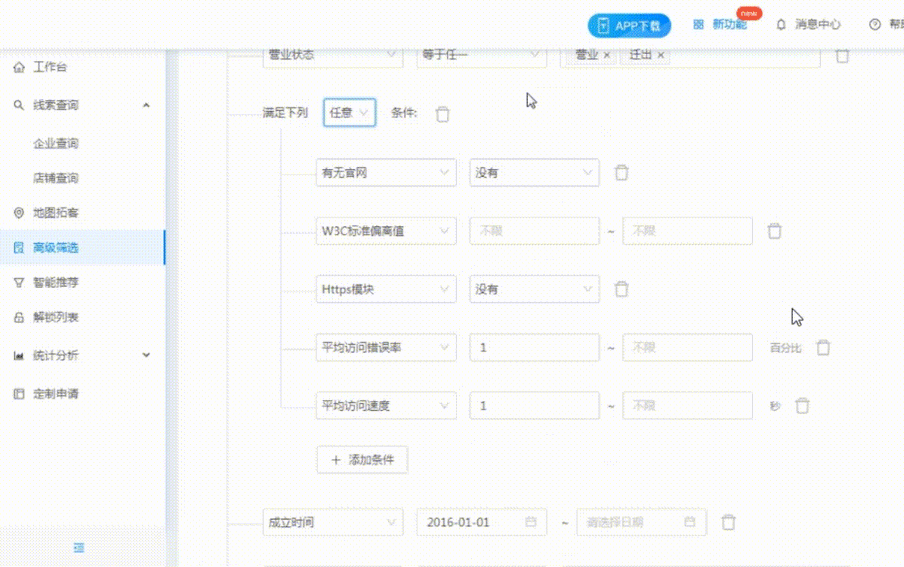Screen dimensions: 904x567
Task: Click 平均访问错误率 maximum value field
Action: tap(687, 347)
